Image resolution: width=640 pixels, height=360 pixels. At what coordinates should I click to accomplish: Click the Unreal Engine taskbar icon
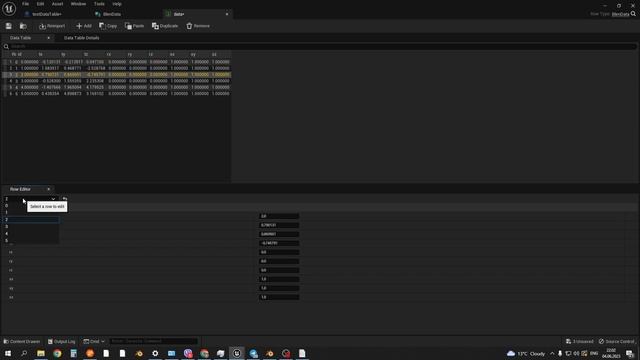[x=237, y=353]
